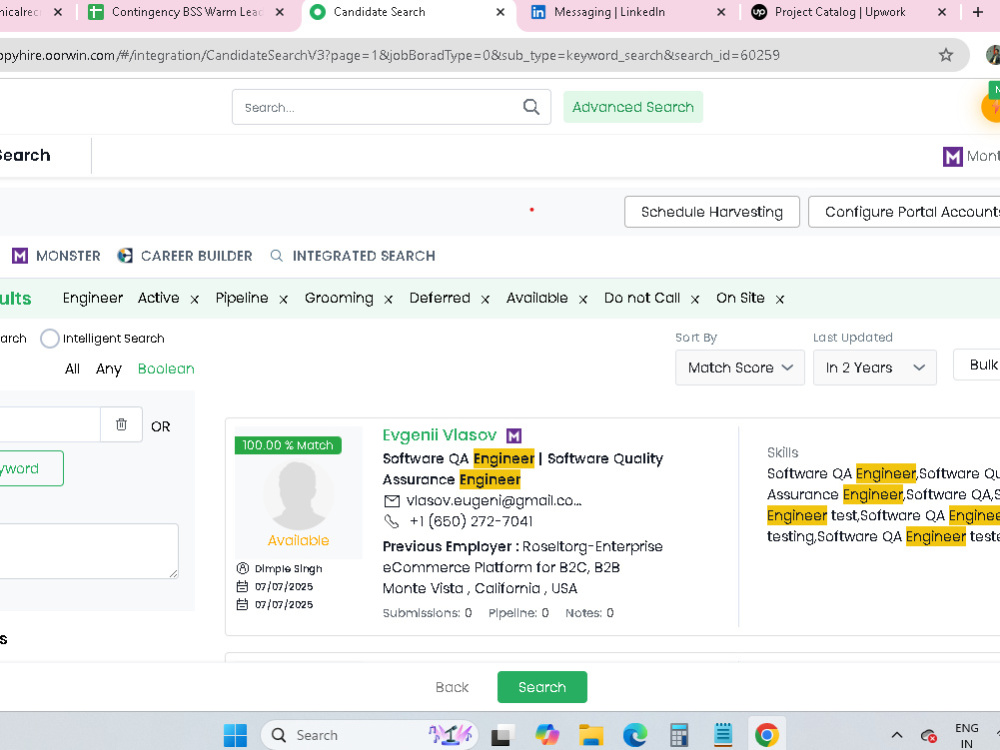
Task: Switch to Contingency BSS Warm Leads tab
Action: (186, 12)
